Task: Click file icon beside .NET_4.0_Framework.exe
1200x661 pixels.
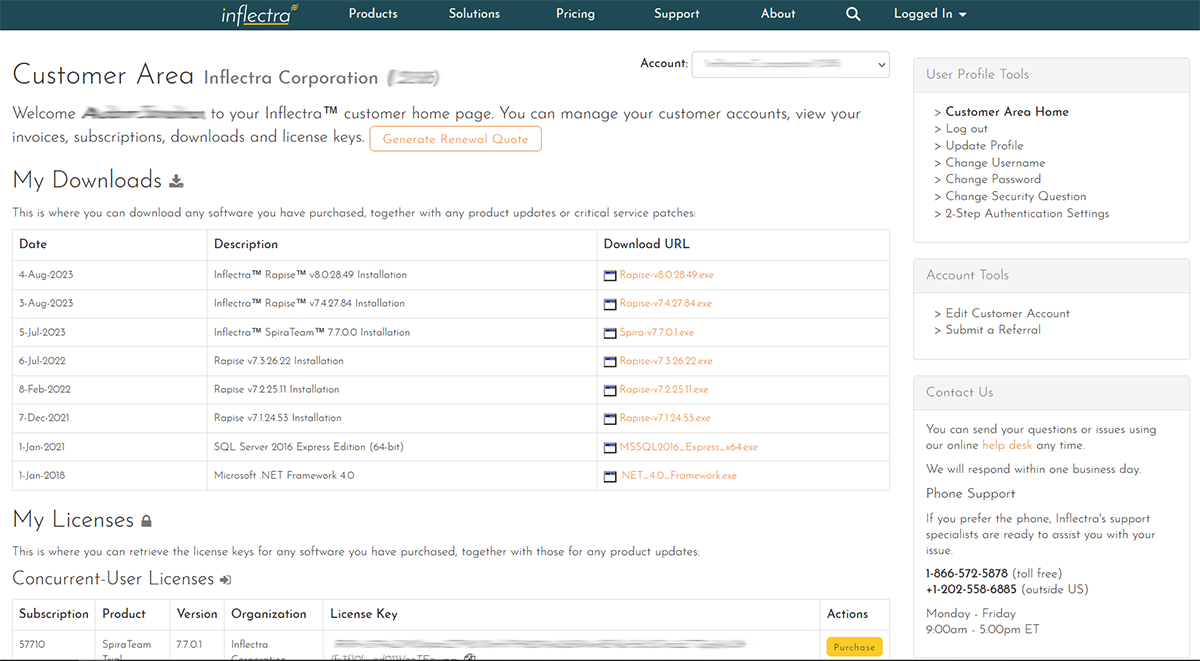Action: (x=610, y=476)
